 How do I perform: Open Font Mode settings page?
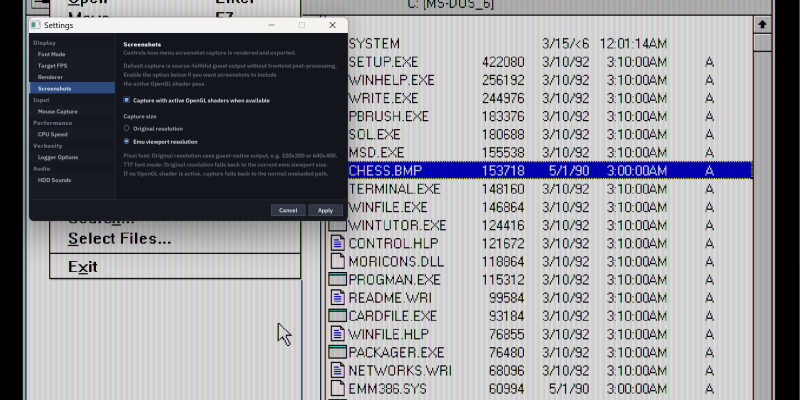[x=52, y=54]
